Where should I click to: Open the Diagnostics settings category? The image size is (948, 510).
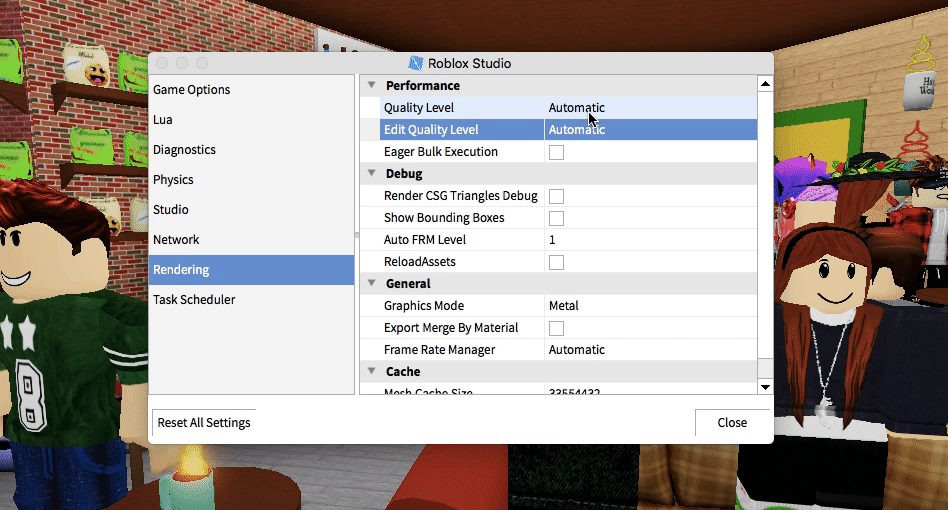coord(252,150)
